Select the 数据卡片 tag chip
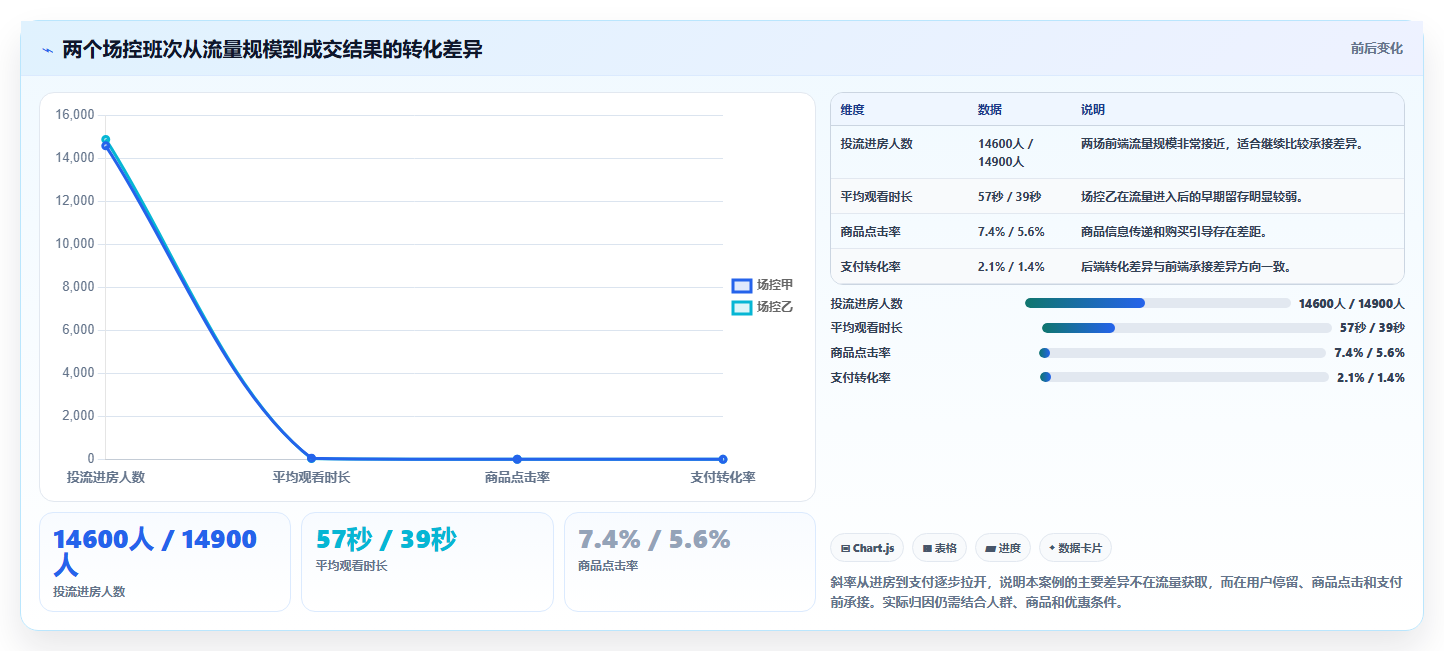This screenshot has height=651, width=1444. 1075,548
